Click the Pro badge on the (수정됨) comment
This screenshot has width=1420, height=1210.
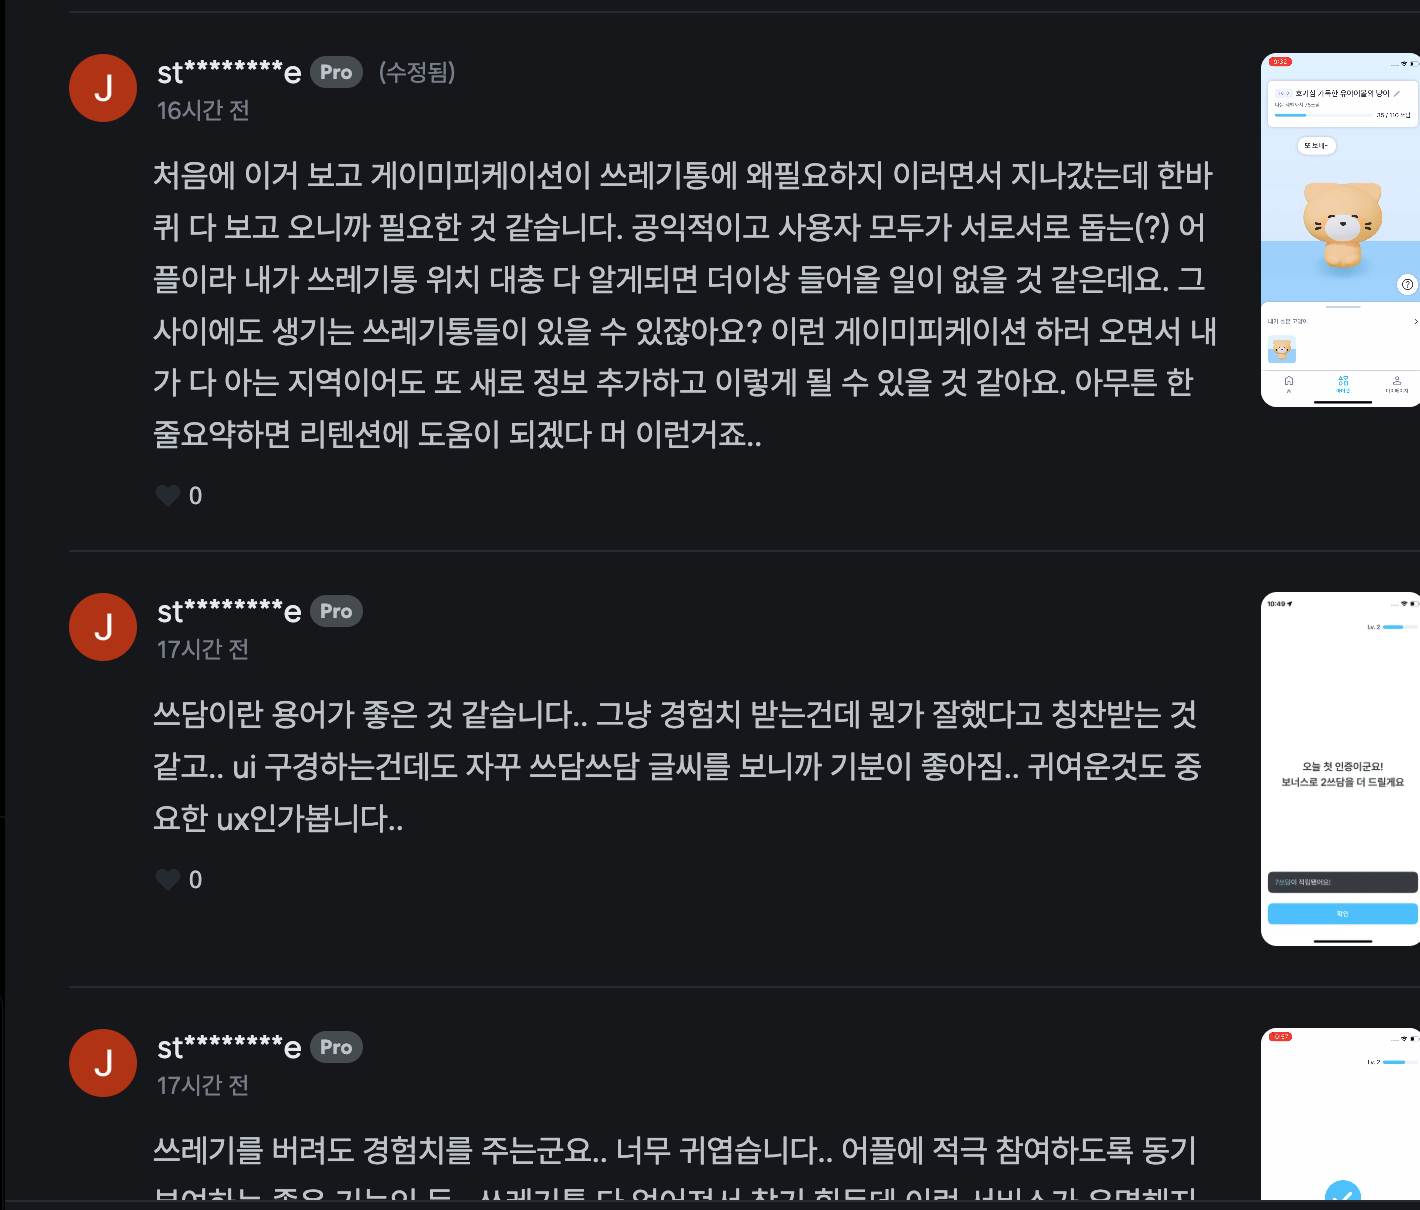[x=336, y=72]
